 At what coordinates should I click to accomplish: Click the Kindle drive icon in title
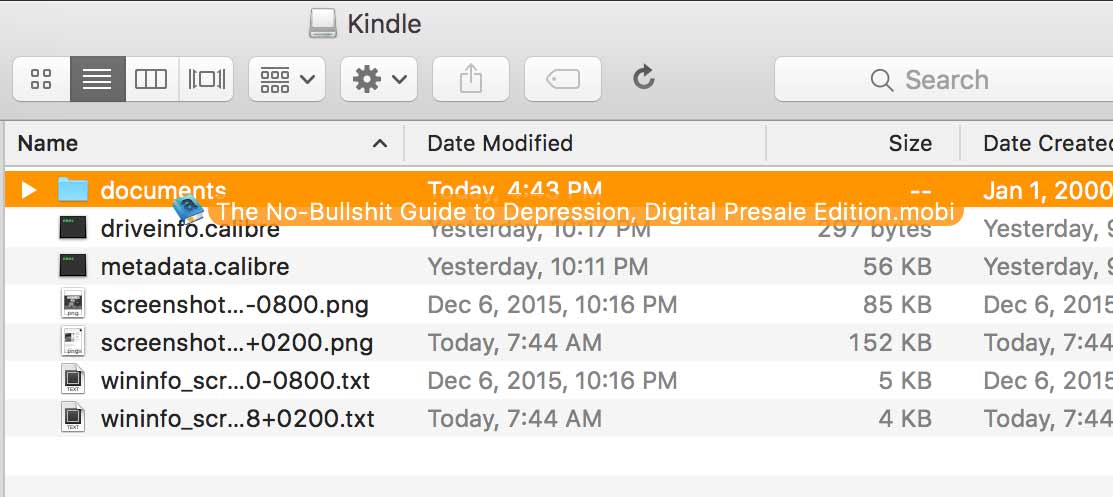(x=323, y=23)
